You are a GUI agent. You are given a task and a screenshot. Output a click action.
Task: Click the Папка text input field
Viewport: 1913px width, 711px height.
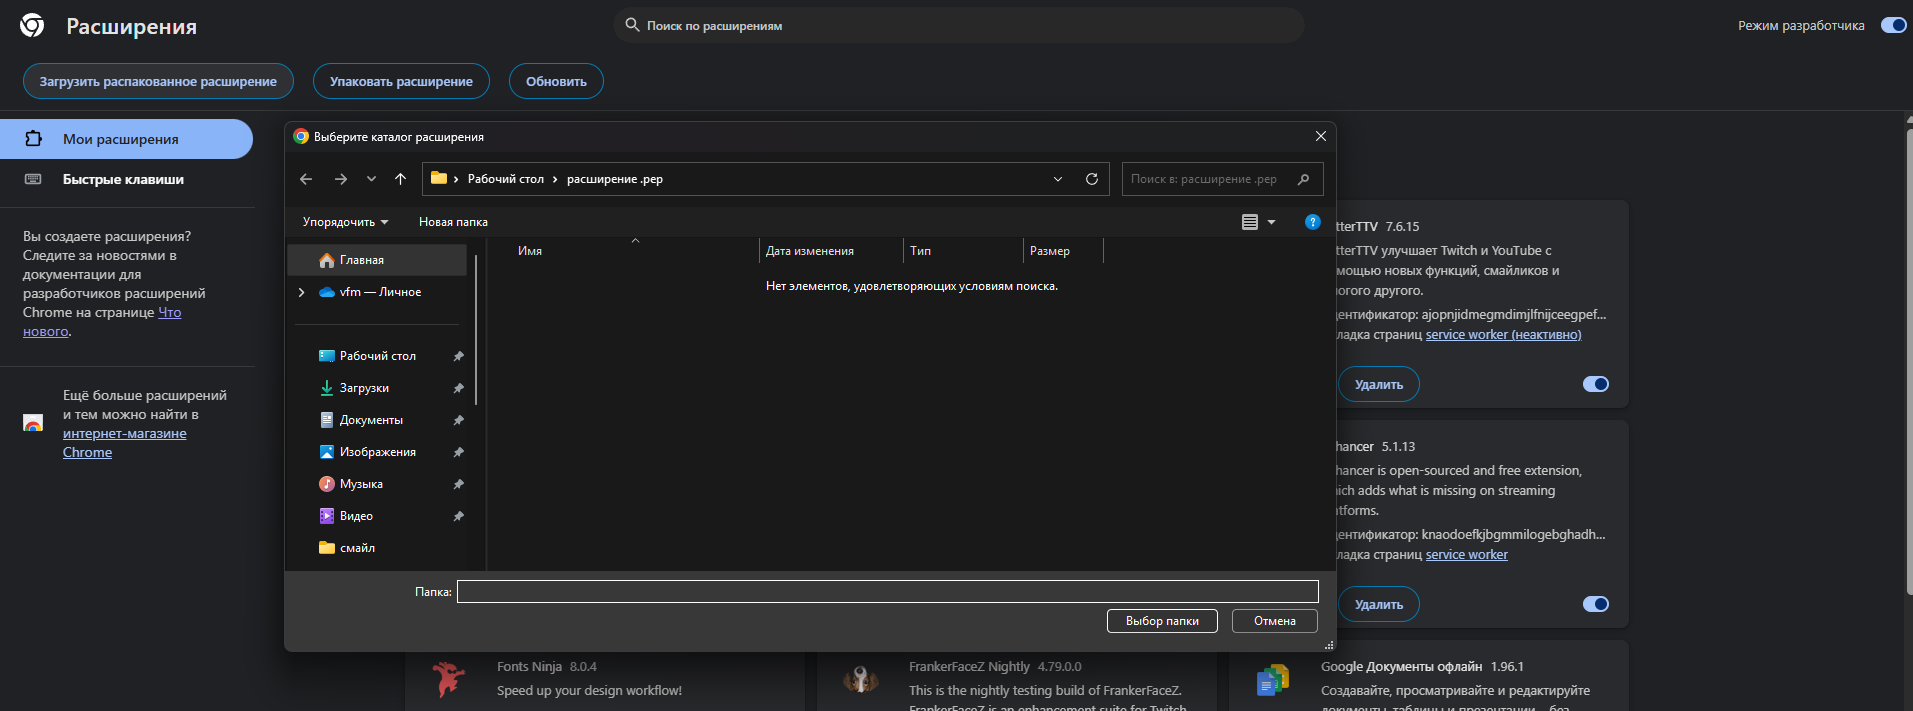click(888, 592)
